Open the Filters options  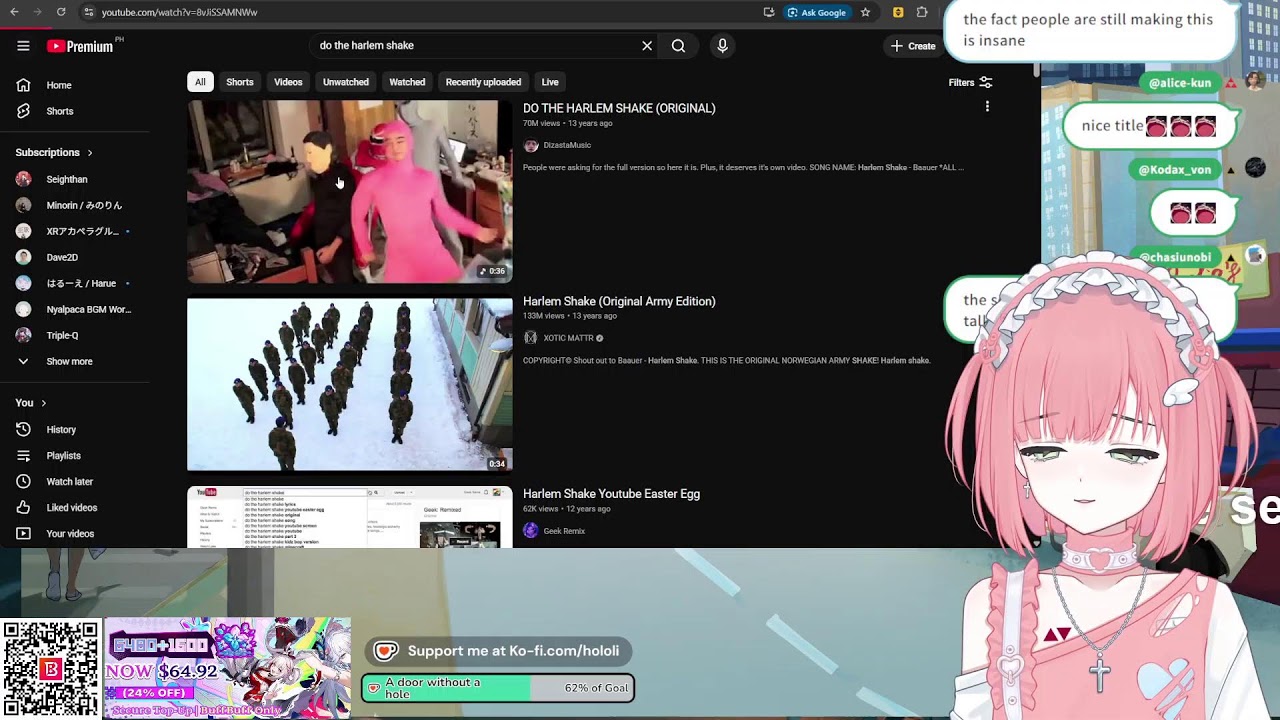[x=970, y=82]
